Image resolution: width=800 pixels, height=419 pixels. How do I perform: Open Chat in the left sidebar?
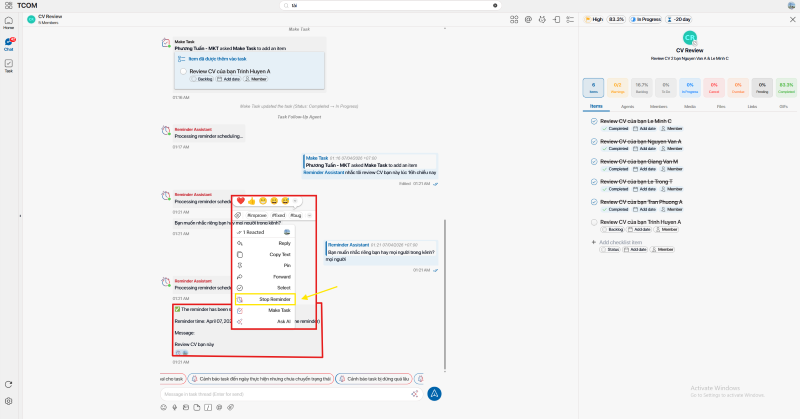click(9, 44)
